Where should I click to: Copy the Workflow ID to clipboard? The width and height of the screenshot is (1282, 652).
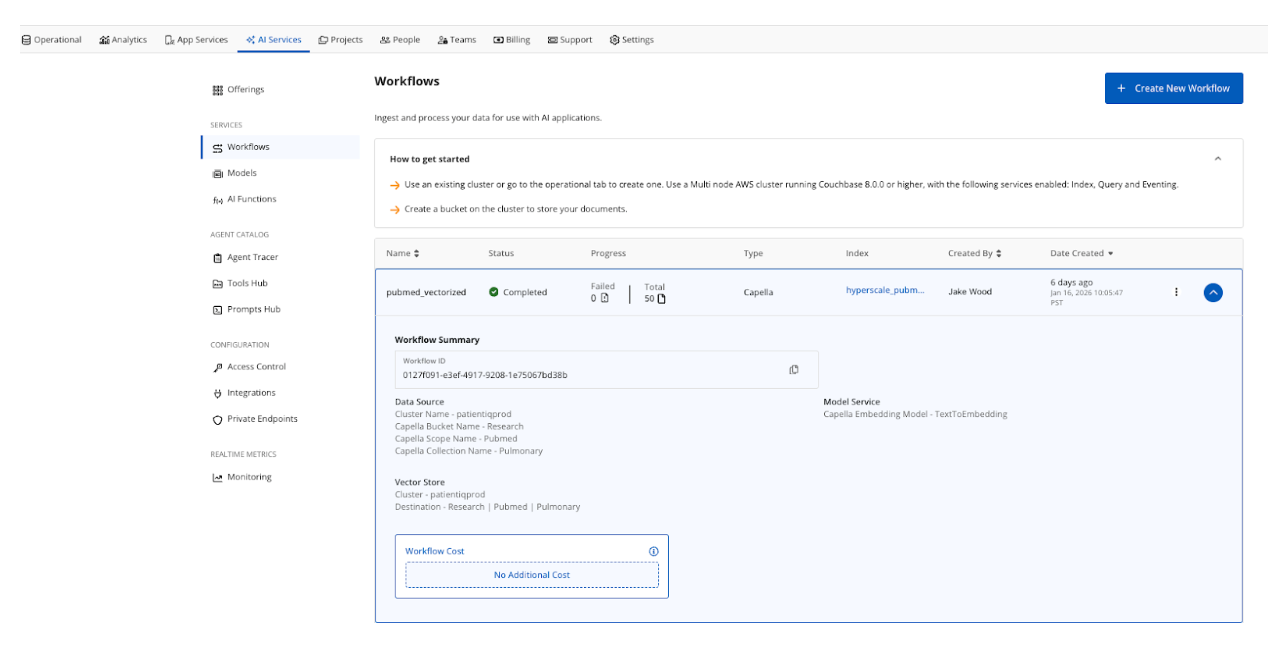click(794, 369)
